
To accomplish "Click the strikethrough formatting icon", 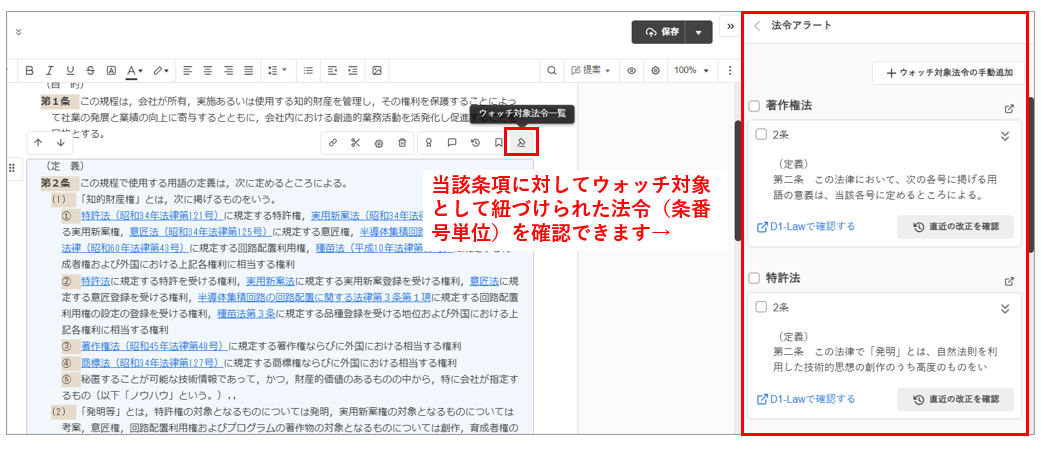I will tap(91, 71).
